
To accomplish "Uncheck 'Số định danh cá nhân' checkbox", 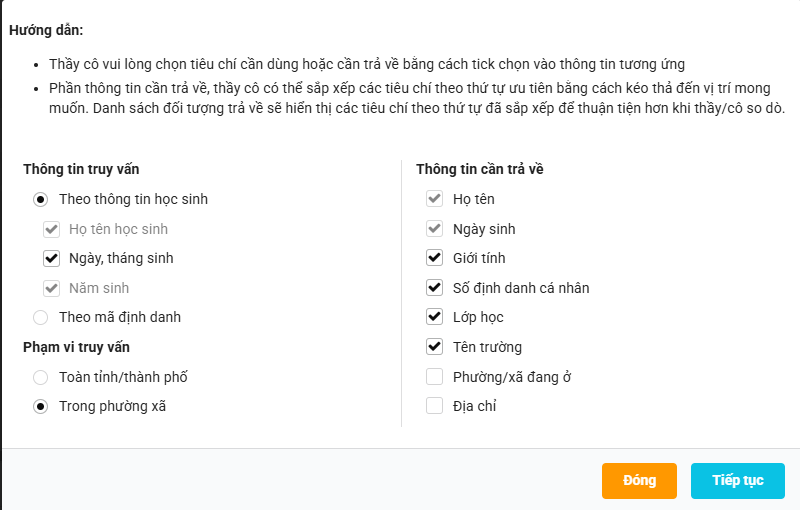I will [x=434, y=288].
